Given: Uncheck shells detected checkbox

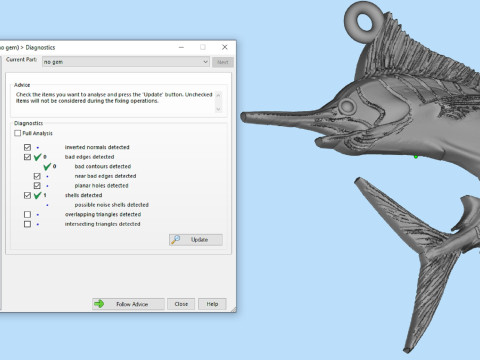Looking at the screenshot, I should pyautogui.click(x=27, y=195).
